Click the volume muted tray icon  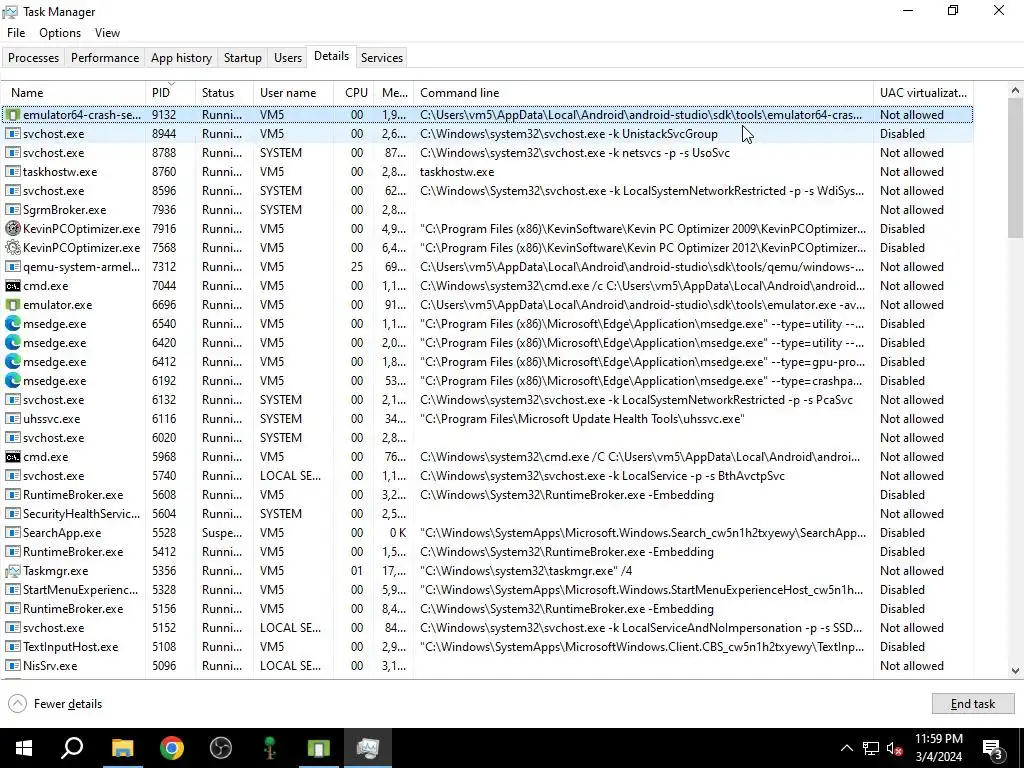coord(895,748)
